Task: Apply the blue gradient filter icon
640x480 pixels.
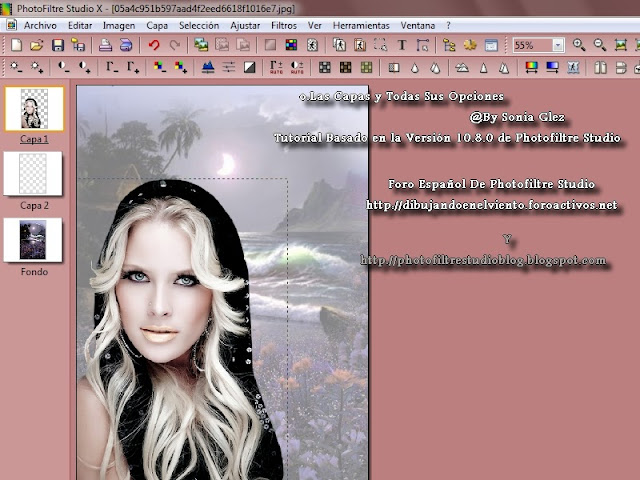Action: (x=552, y=67)
